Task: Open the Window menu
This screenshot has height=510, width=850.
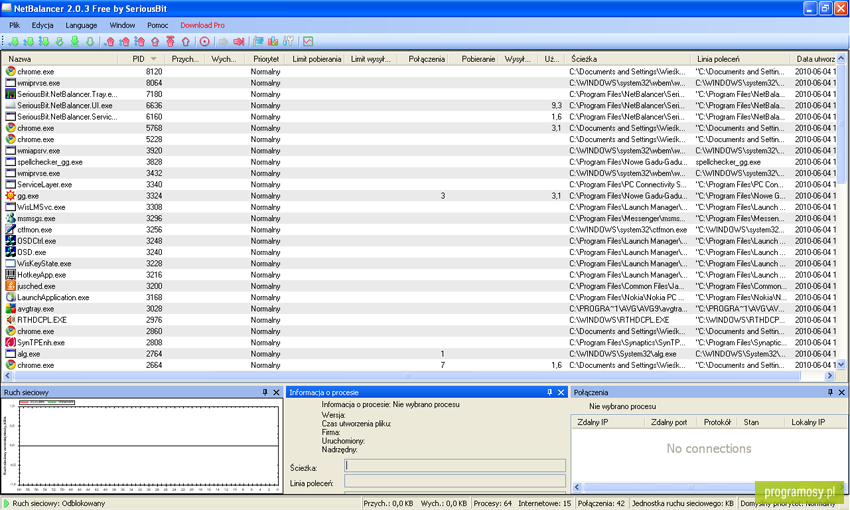Action: [x=122, y=25]
